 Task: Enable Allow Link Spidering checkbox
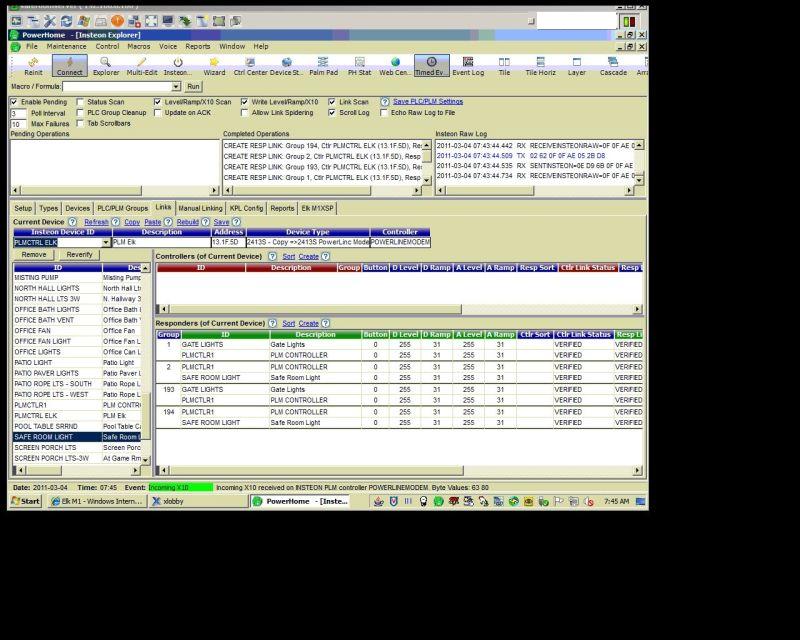click(x=244, y=113)
